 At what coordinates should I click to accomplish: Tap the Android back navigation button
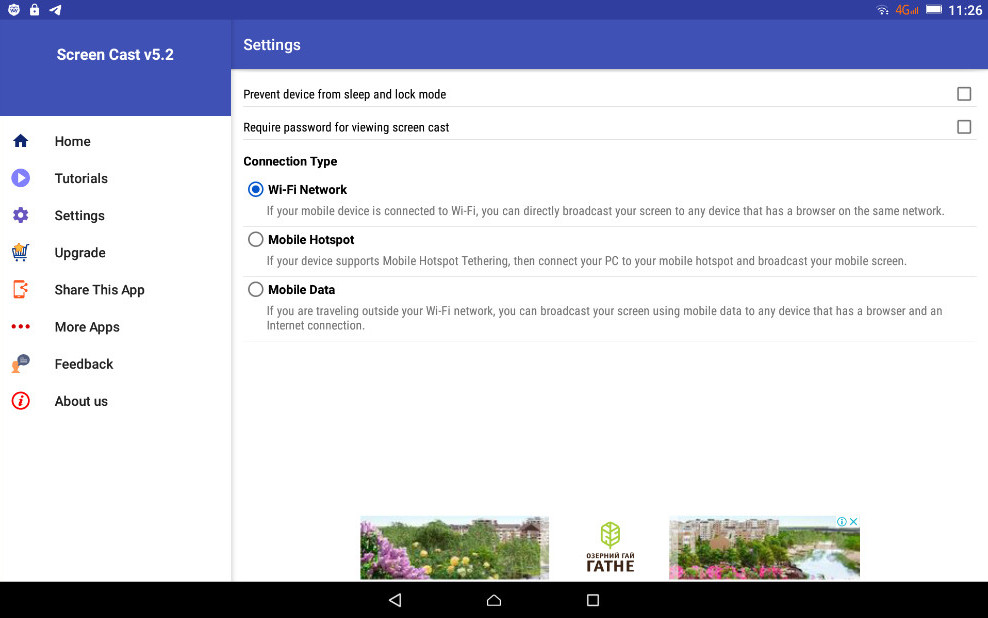395,600
